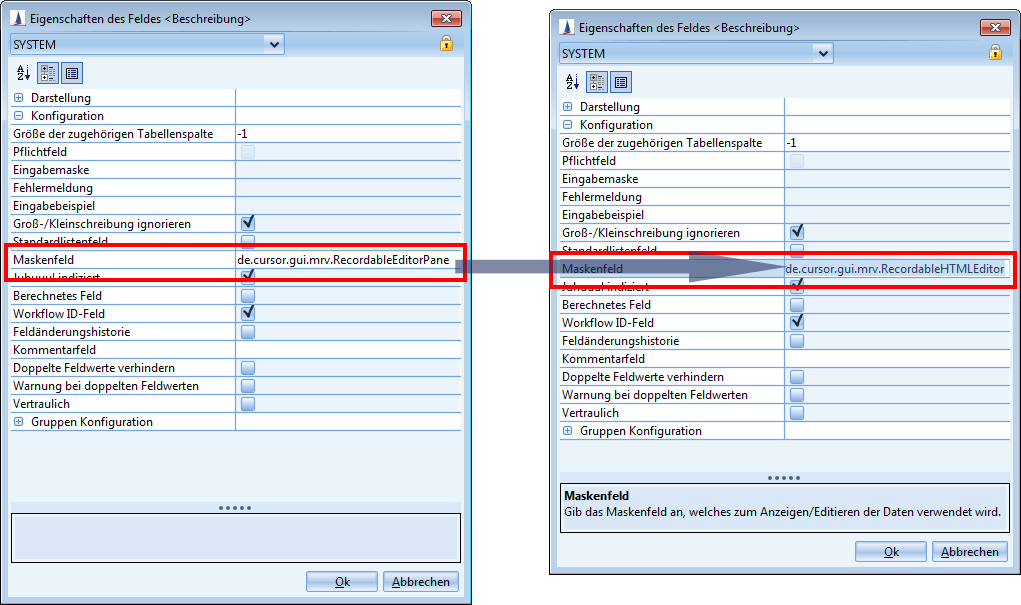Click property pages icon in RecordableEditorPane dialog
Image resolution: width=1021 pixels, height=605 pixels.
71,73
